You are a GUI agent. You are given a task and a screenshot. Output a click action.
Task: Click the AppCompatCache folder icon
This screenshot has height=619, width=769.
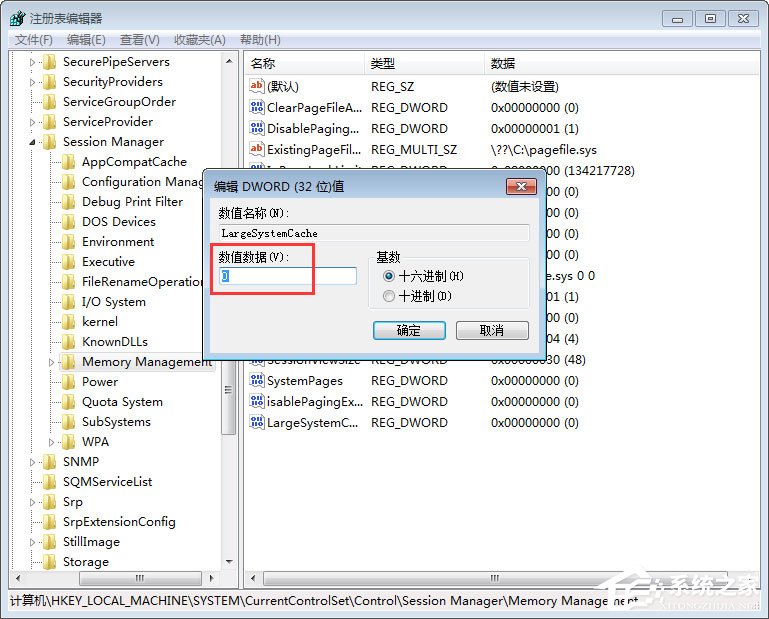tap(69, 162)
